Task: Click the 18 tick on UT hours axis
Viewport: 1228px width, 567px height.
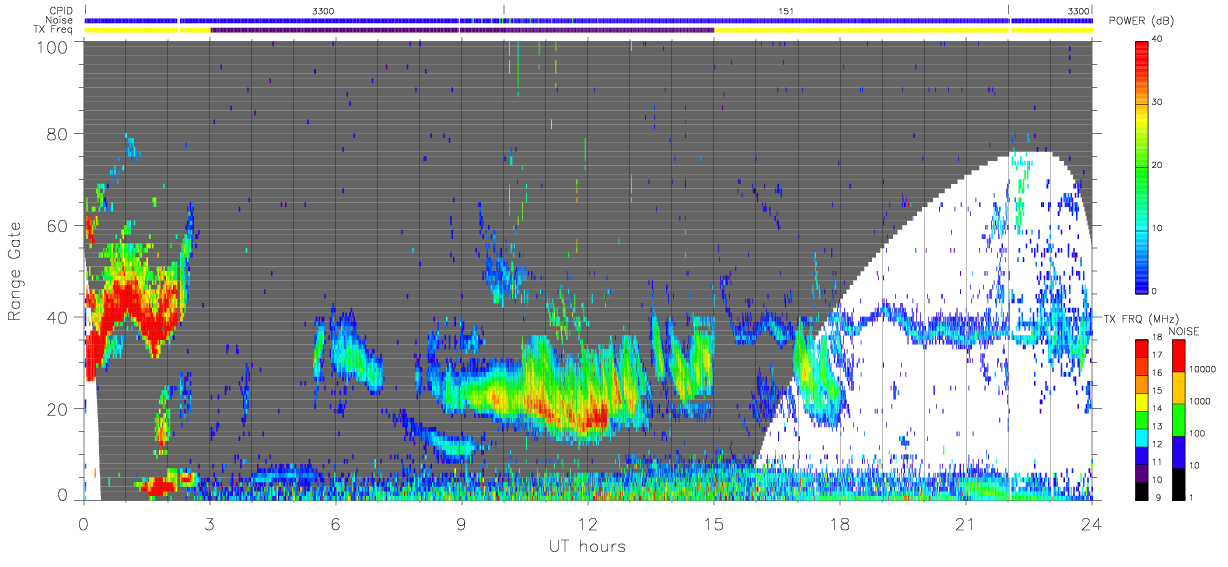Action: pos(840,522)
